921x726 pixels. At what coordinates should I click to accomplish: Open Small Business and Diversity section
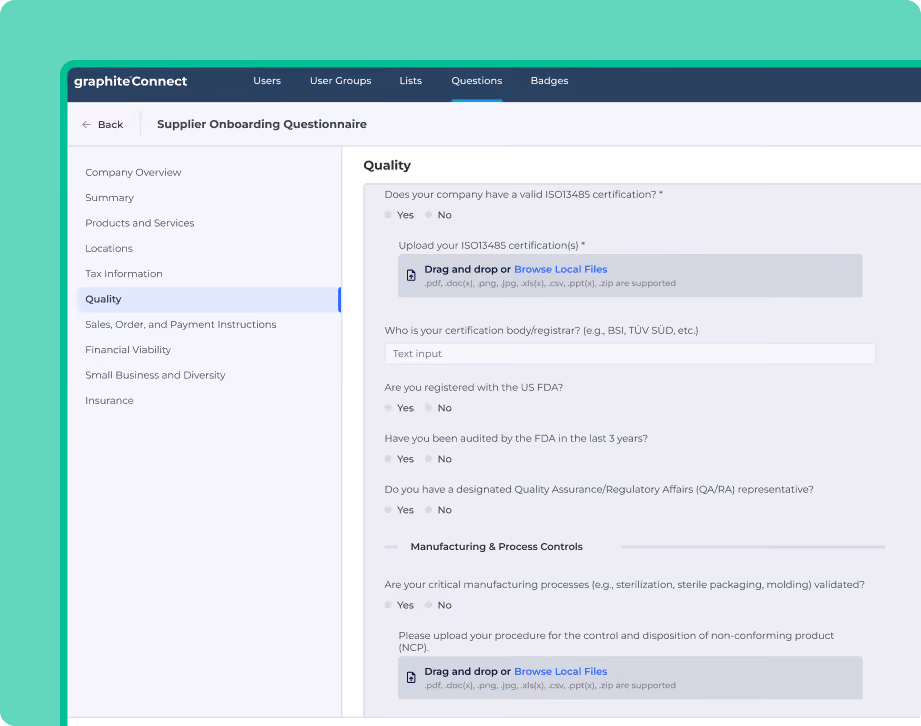[x=155, y=375]
